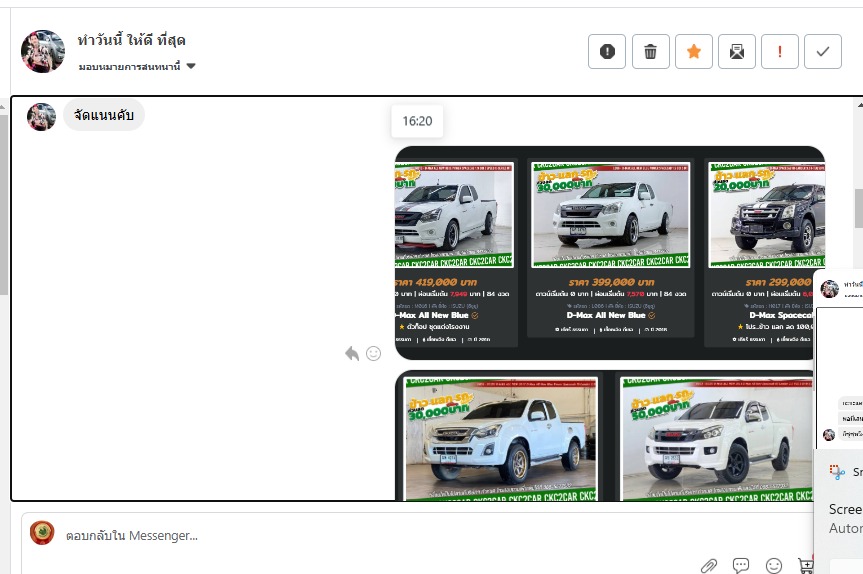863x574 pixels.
Task: Delete the conversation with the trash icon
Action: click(651, 51)
